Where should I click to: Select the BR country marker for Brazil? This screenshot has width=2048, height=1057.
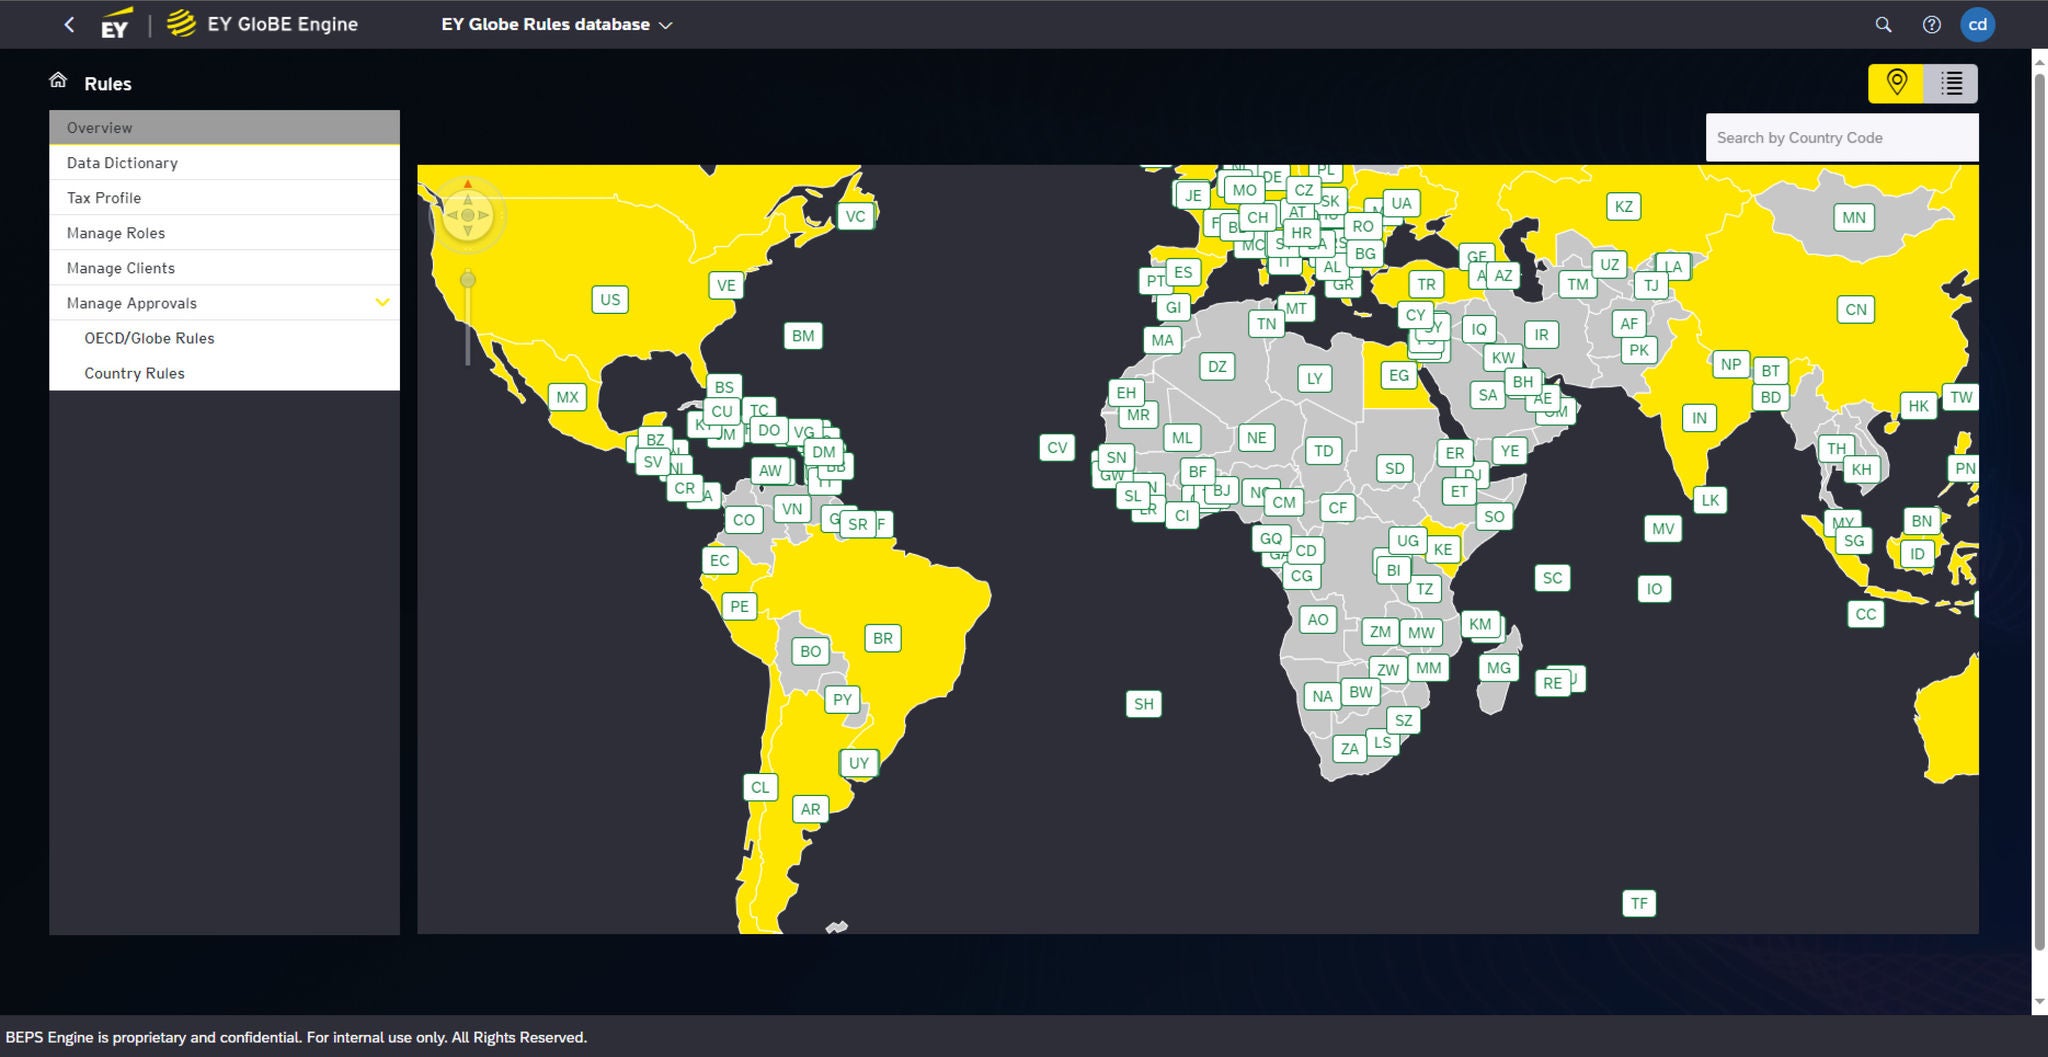[x=882, y=638]
